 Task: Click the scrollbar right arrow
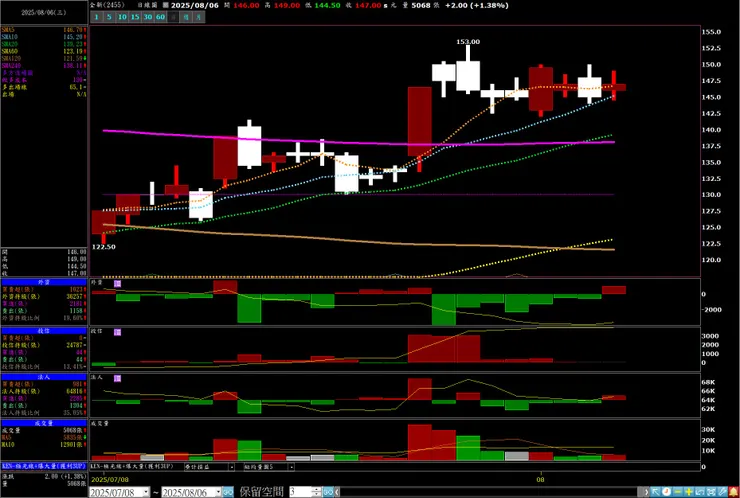[x=646, y=492]
